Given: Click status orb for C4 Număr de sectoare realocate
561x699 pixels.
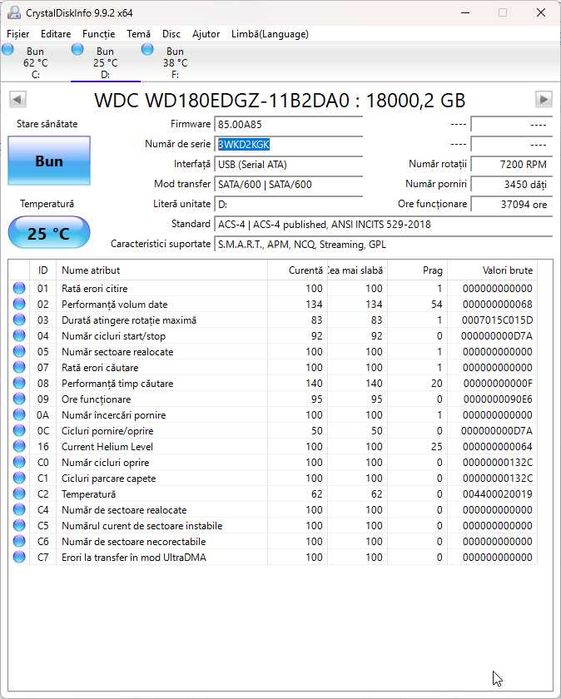Looking at the screenshot, I should coord(19,510).
